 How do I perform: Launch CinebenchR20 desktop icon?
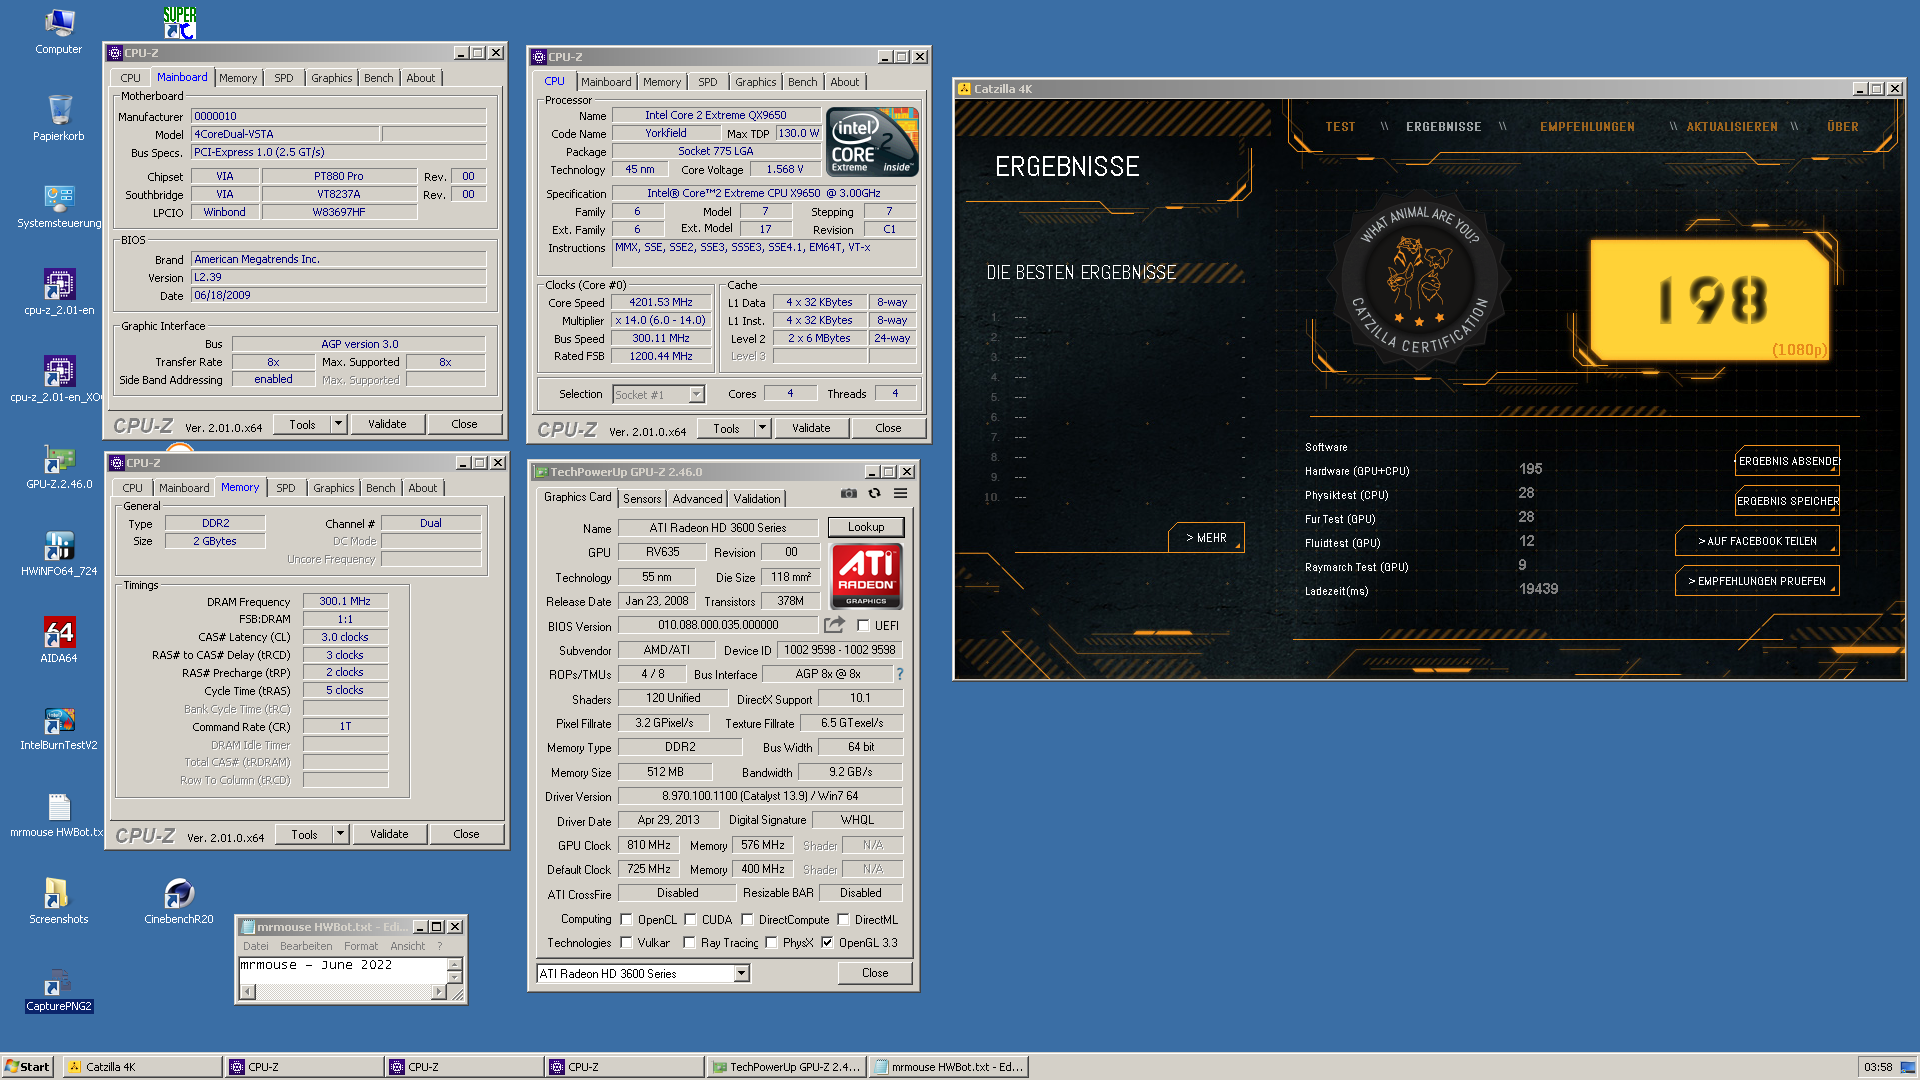[x=179, y=900]
